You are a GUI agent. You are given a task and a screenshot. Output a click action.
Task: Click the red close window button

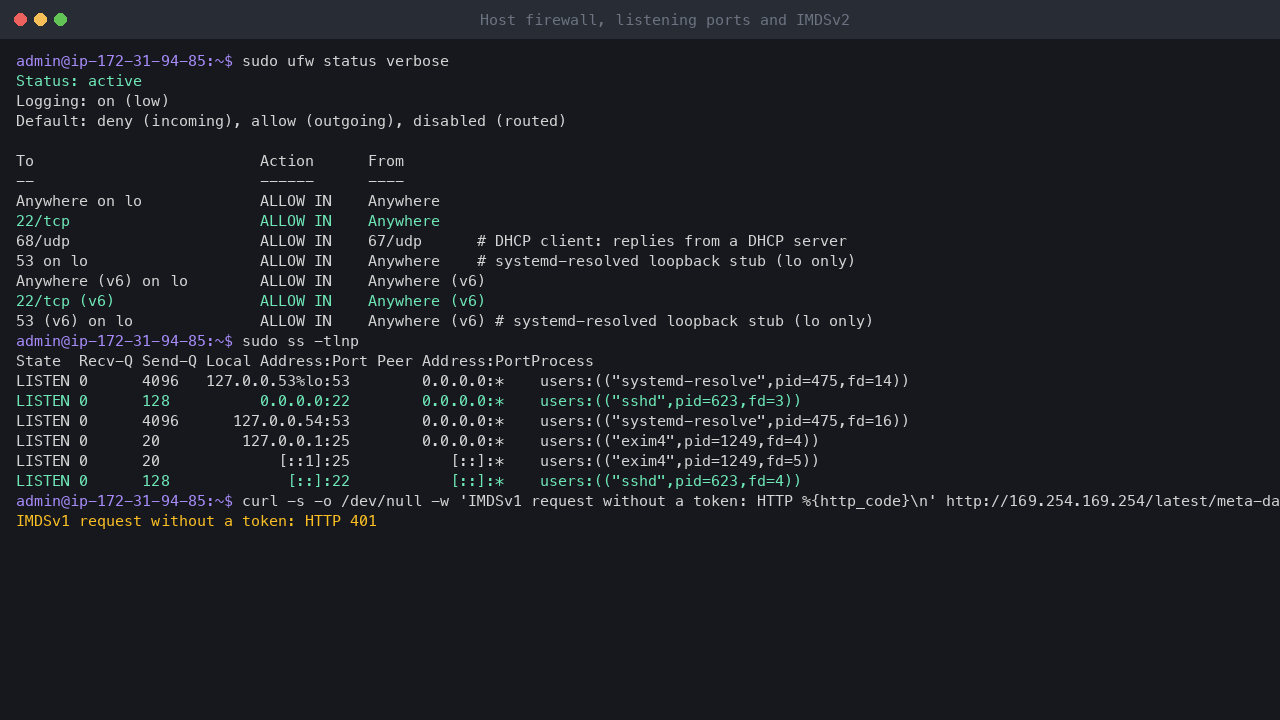pyautogui.click(x=20, y=20)
